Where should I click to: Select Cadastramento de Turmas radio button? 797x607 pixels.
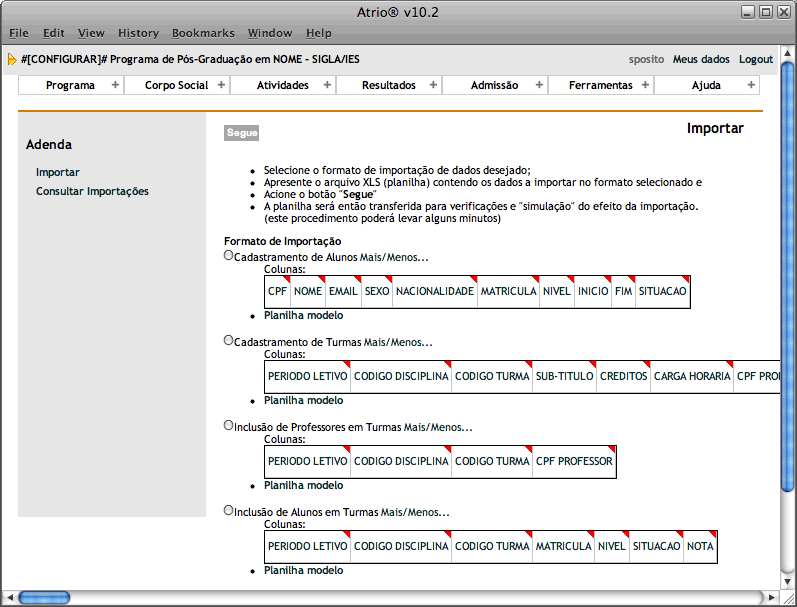(x=229, y=340)
